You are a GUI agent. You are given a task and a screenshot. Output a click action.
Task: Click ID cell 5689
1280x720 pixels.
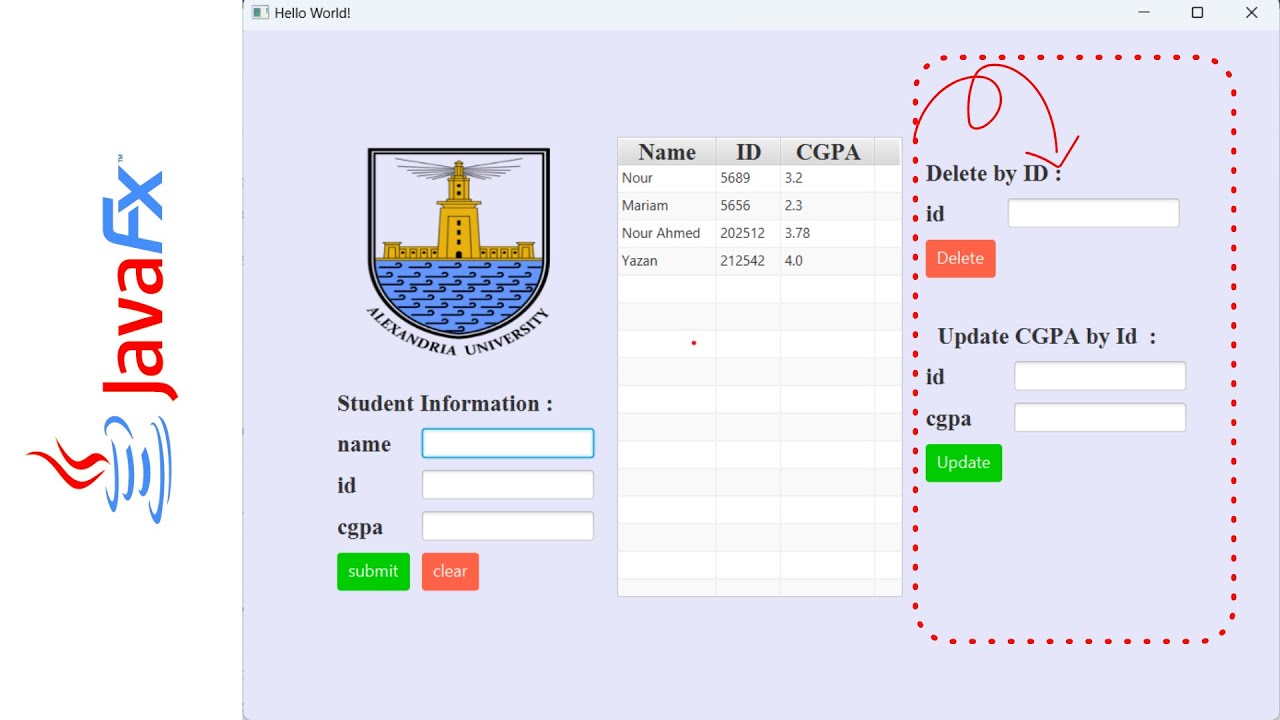(x=748, y=178)
